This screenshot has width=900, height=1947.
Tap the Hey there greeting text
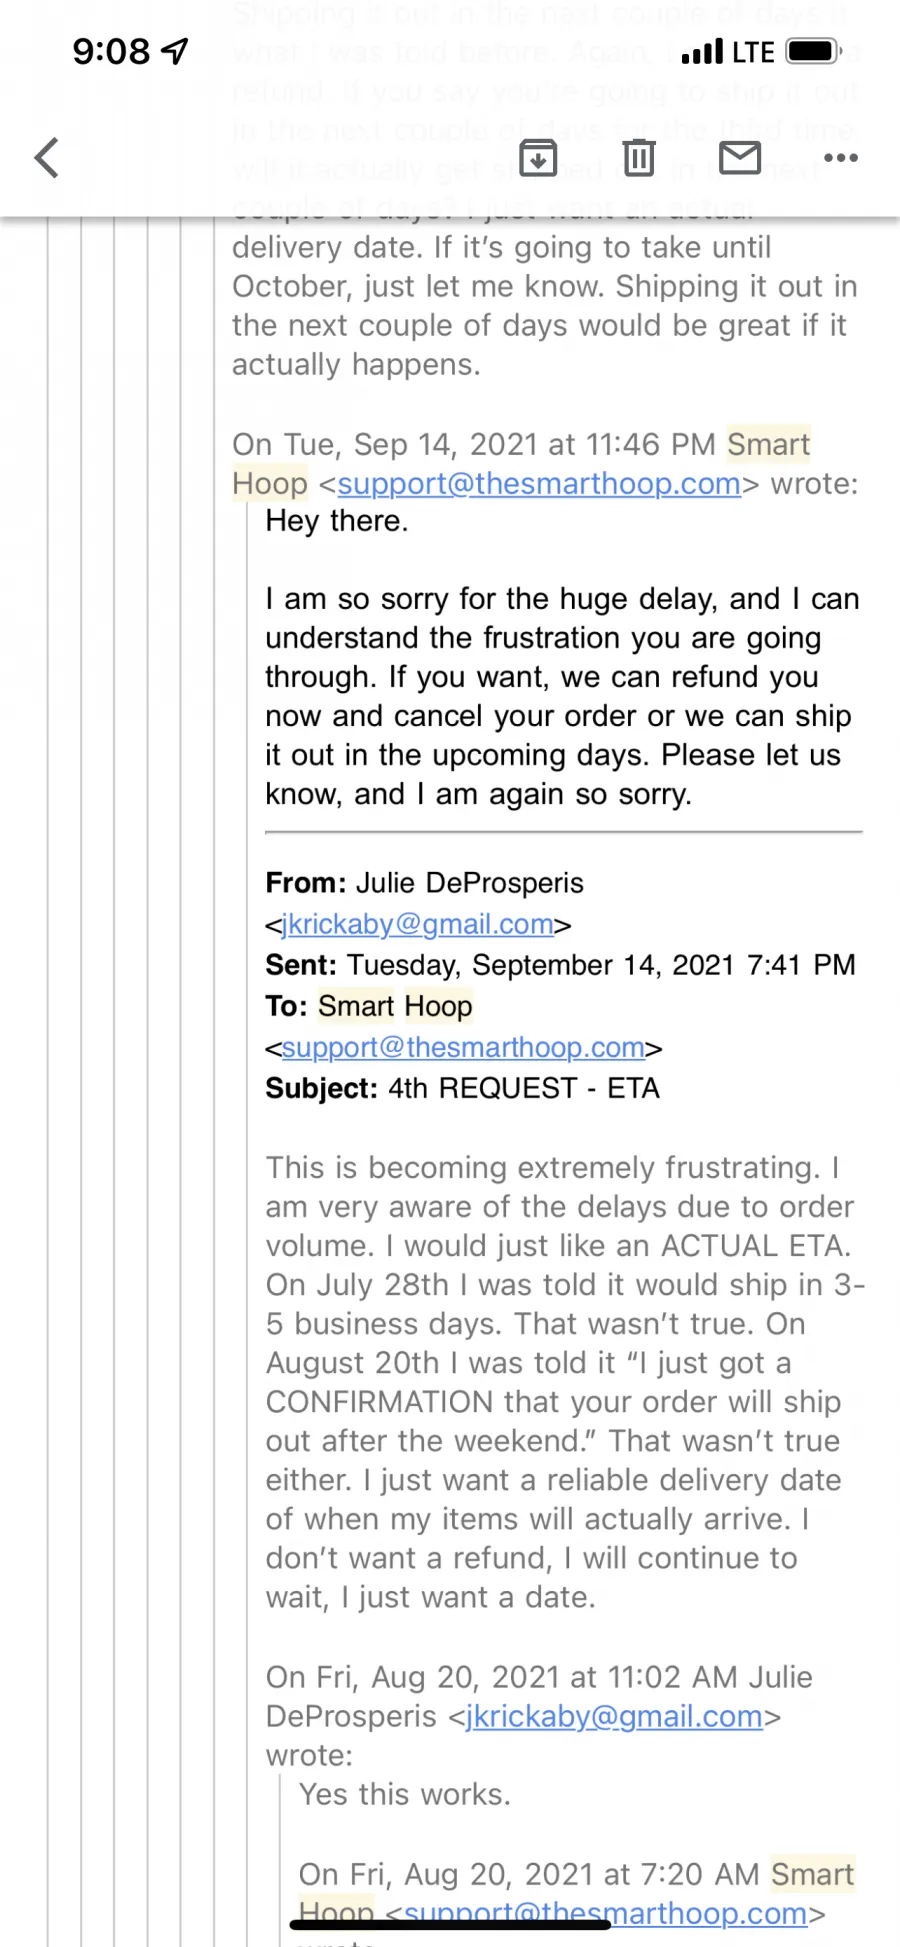(x=337, y=521)
